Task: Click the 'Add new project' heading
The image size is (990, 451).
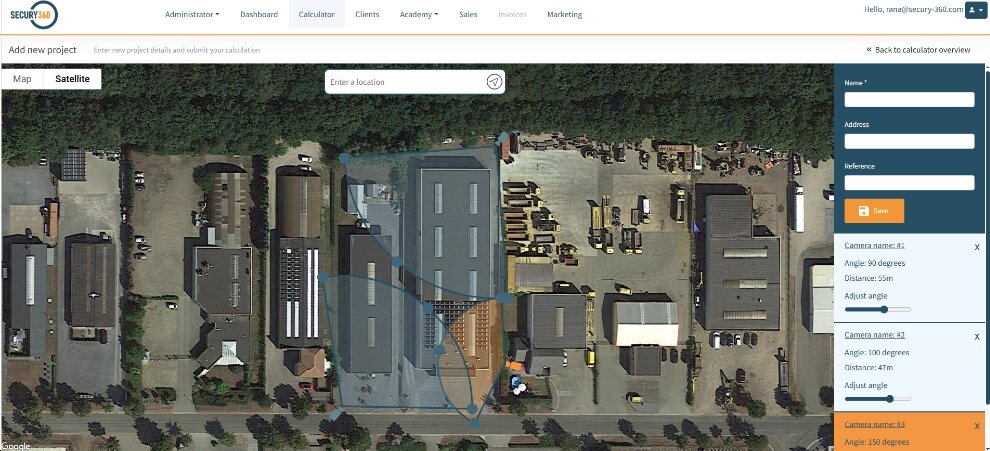Action: pyautogui.click(x=42, y=50)
